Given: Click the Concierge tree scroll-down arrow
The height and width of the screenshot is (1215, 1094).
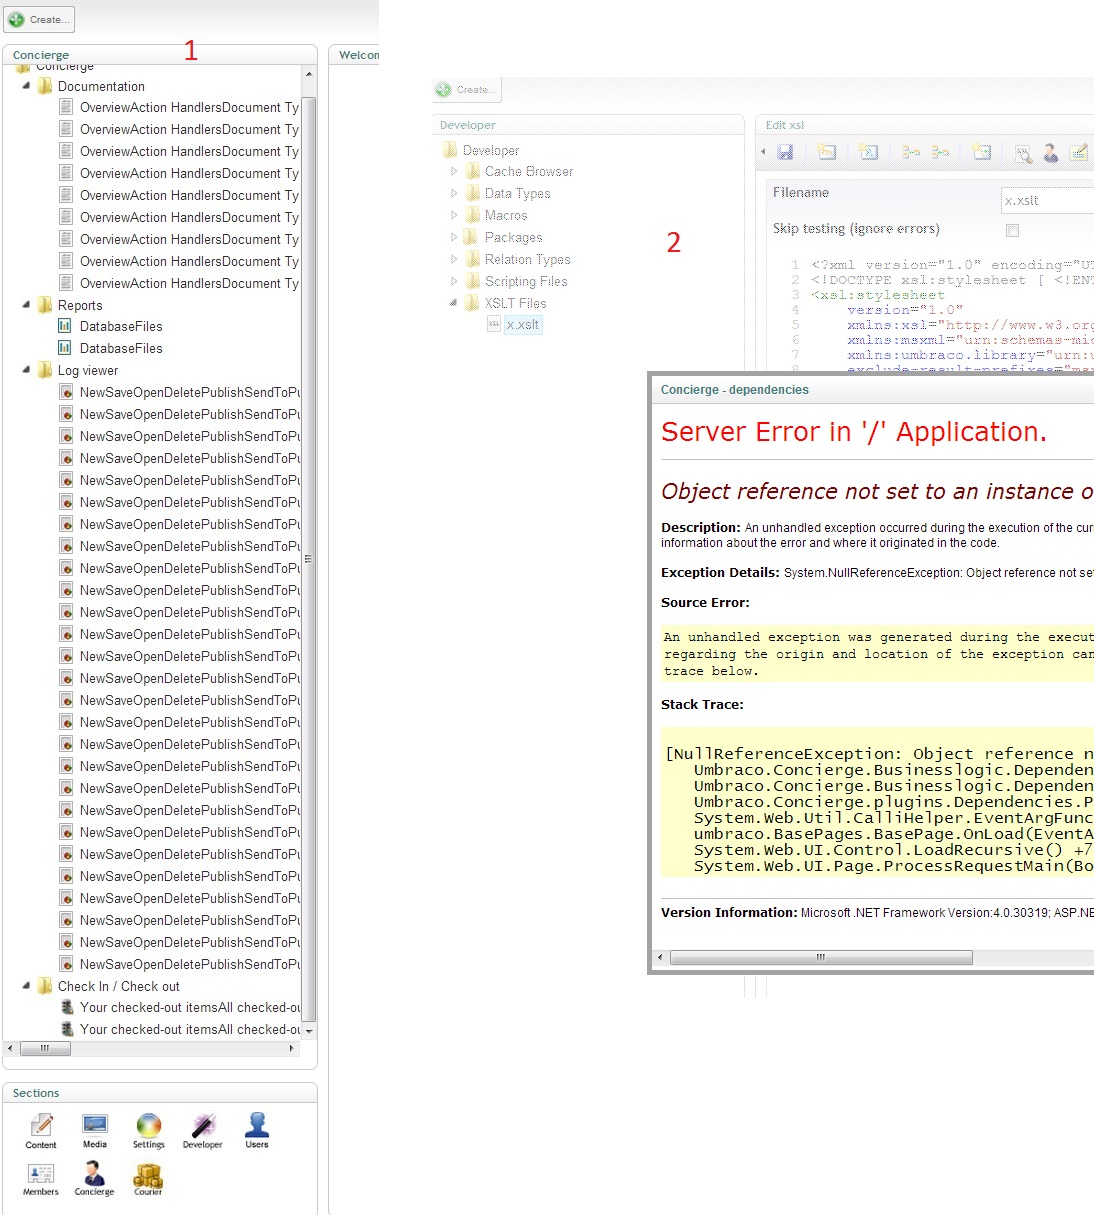Looking at the screenshot, I should coord(309,1030).
